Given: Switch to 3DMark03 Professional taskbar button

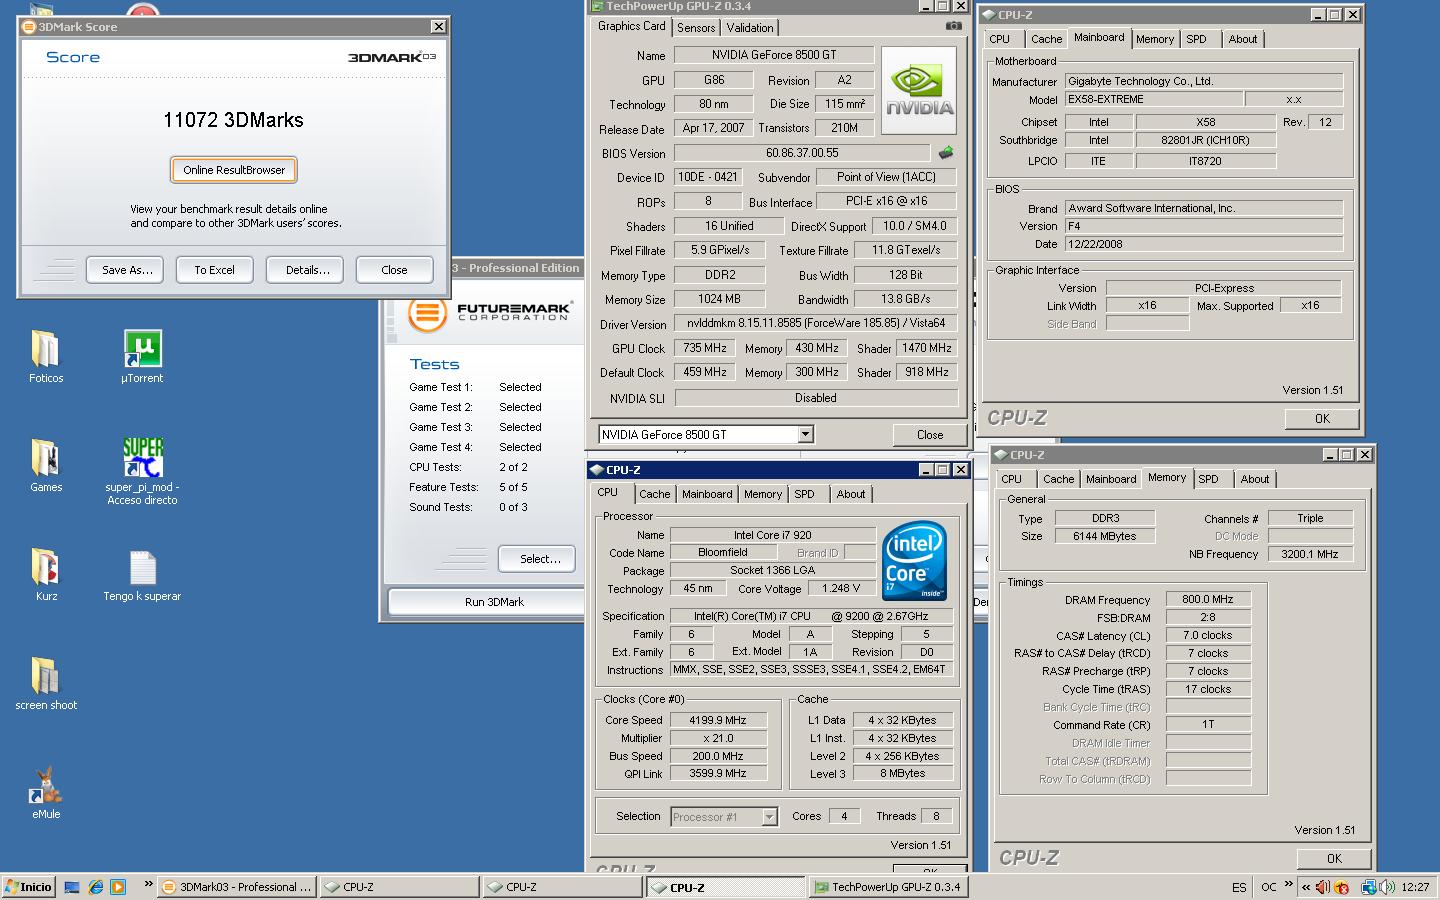Looking at the screenshot, I should click(x=238, y=887).
